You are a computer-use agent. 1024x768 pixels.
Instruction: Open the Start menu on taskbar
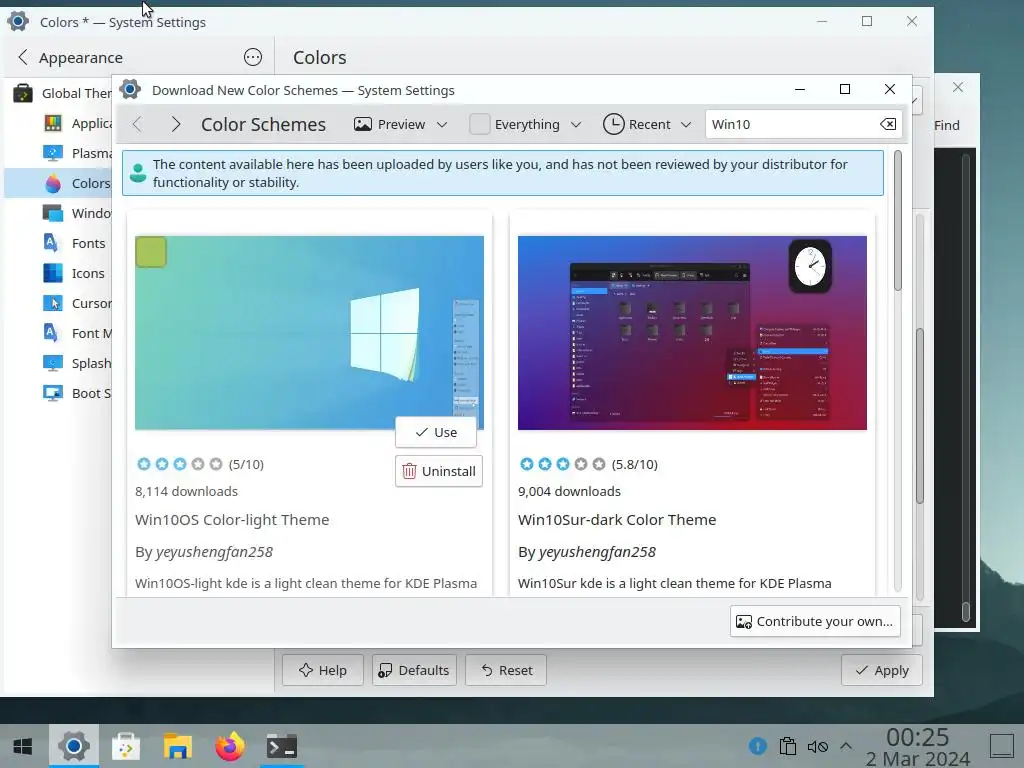coord(23,746)
